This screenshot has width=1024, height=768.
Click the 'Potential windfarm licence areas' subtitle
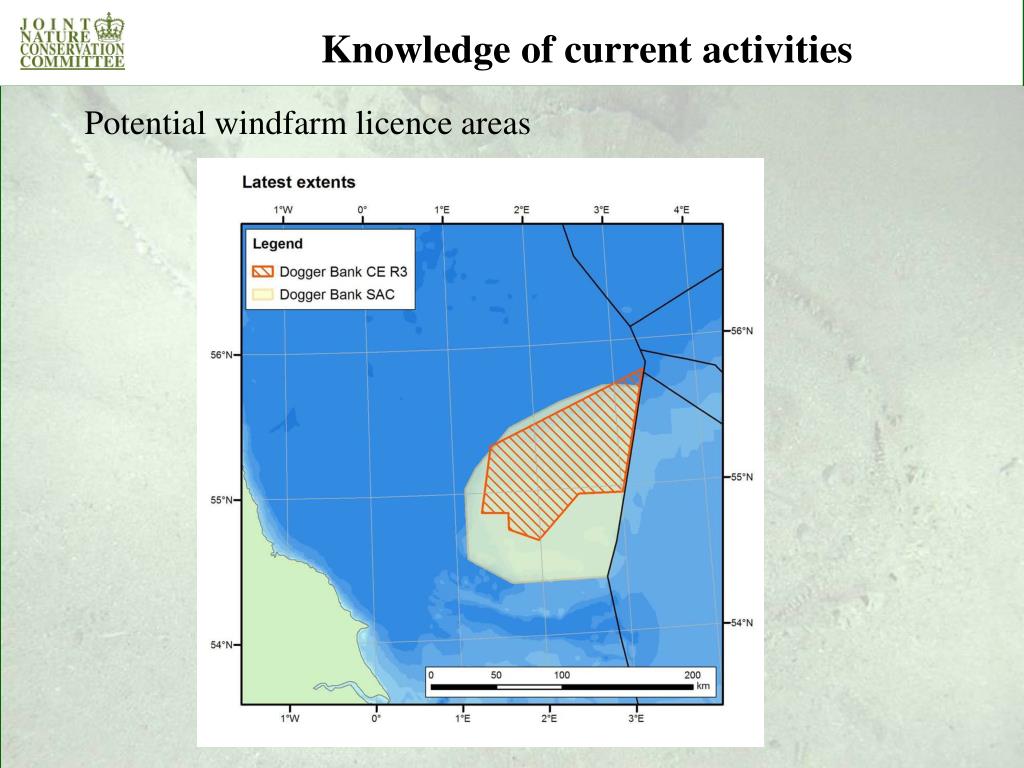pos(307,123)
